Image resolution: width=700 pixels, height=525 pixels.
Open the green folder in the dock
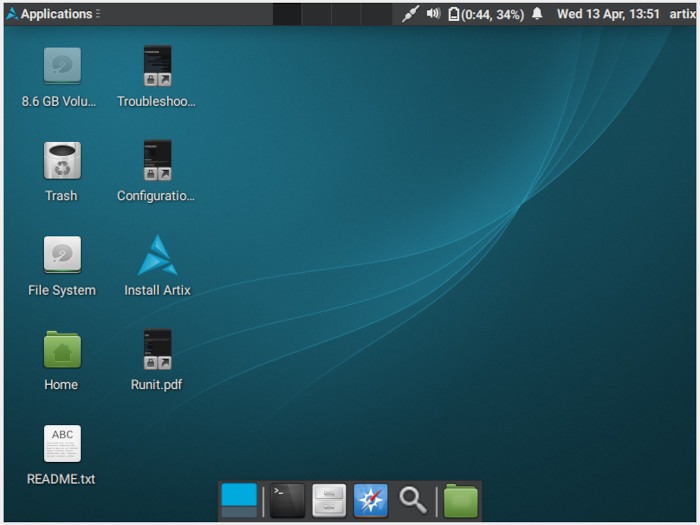pos(461,500)
